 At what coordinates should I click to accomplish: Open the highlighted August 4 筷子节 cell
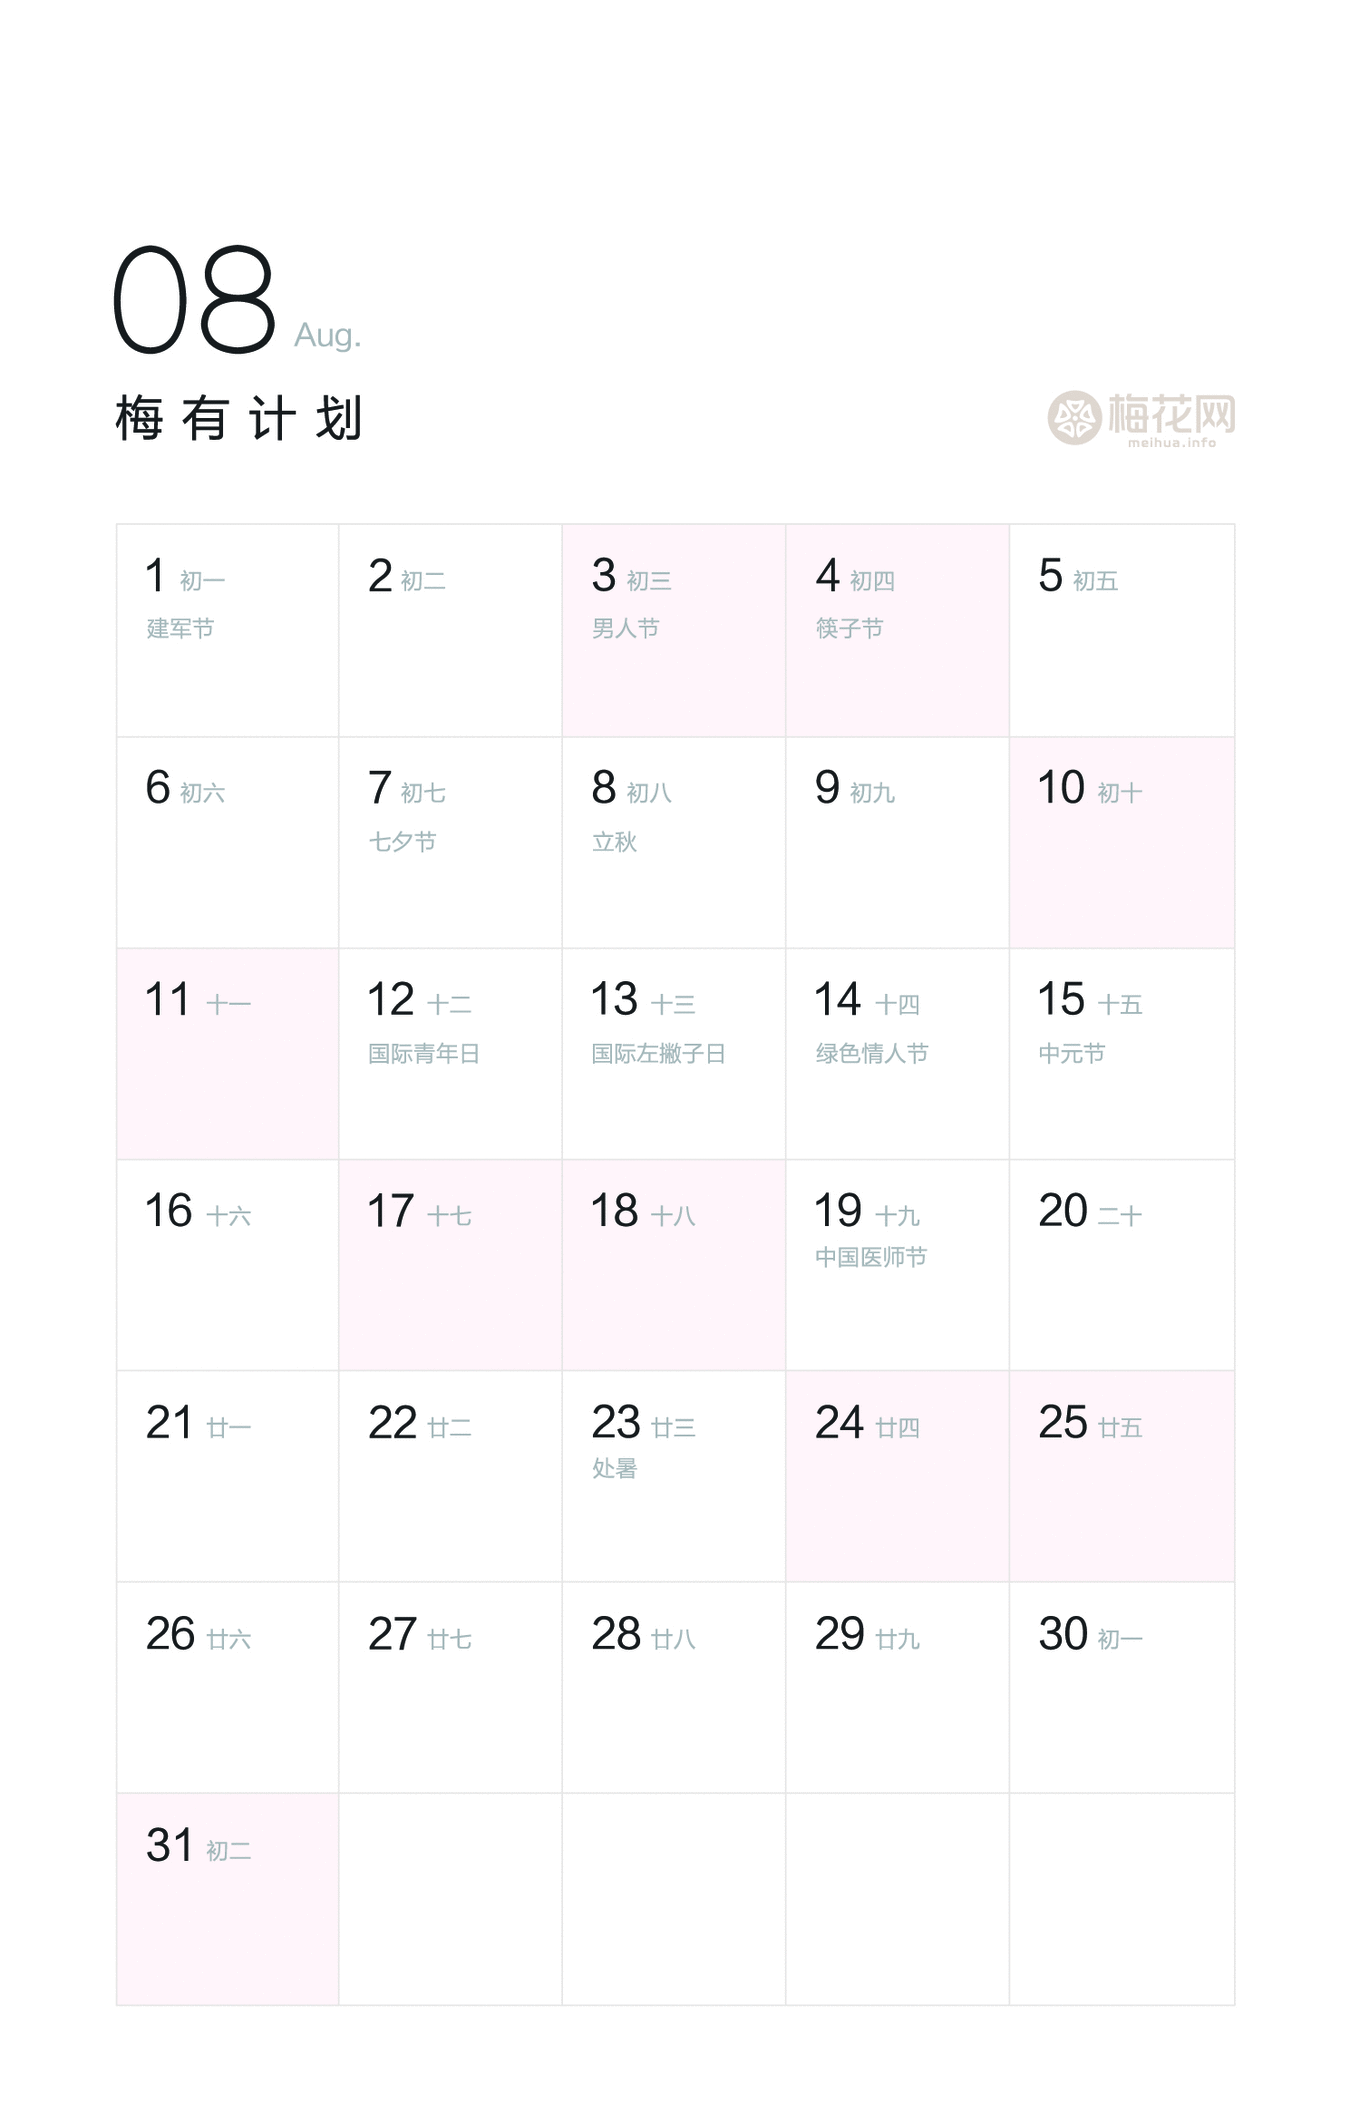[x=897, y=630]
